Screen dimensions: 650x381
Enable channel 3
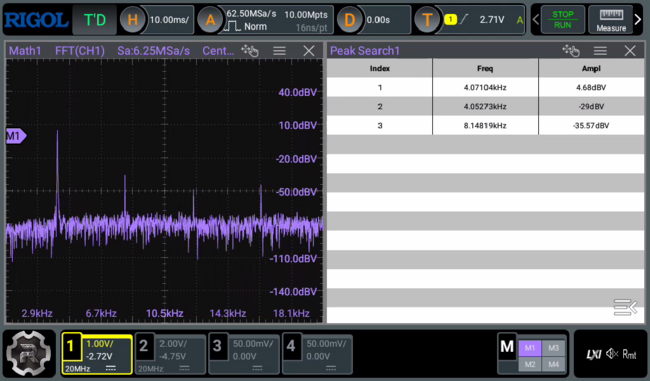coord(244,354)
